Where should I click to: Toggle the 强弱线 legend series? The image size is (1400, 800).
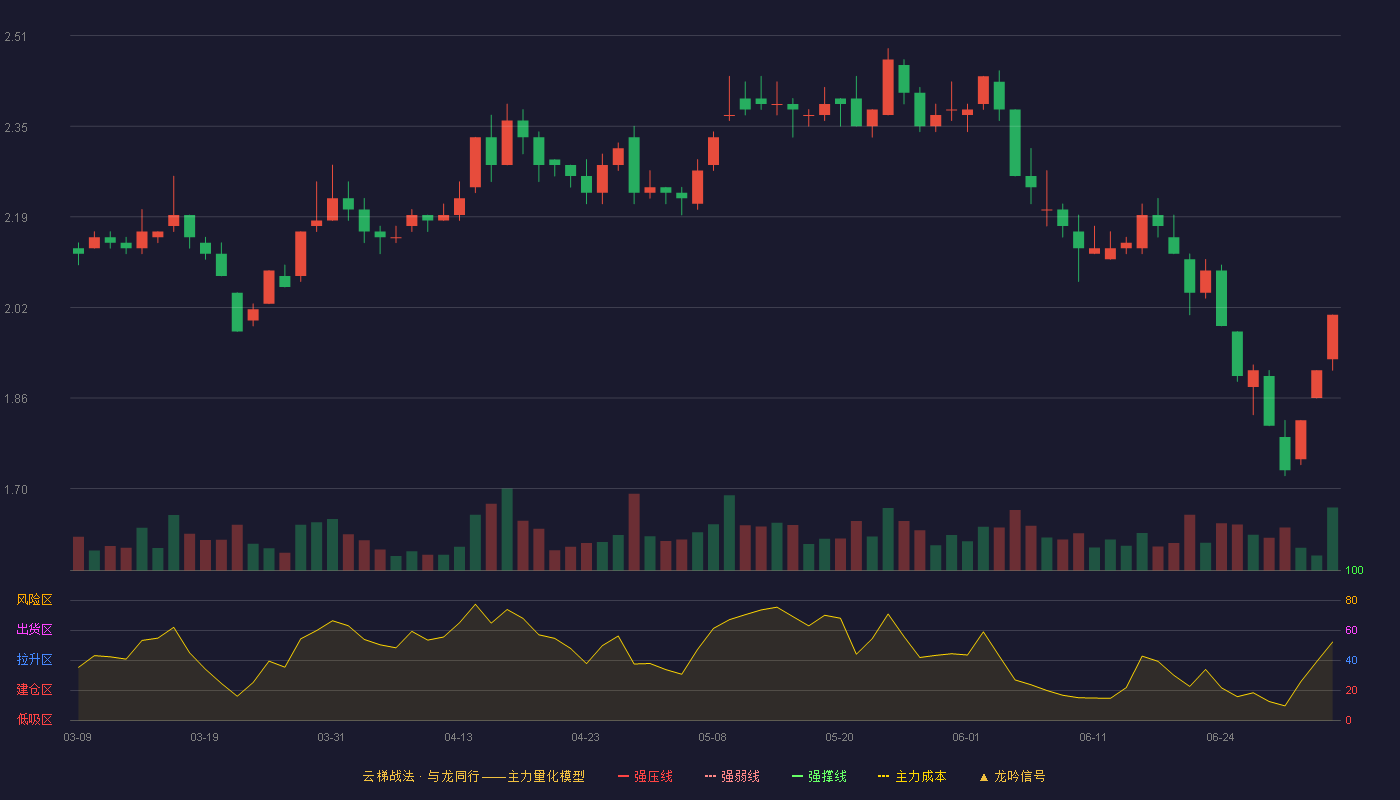[x=732, y=776]
